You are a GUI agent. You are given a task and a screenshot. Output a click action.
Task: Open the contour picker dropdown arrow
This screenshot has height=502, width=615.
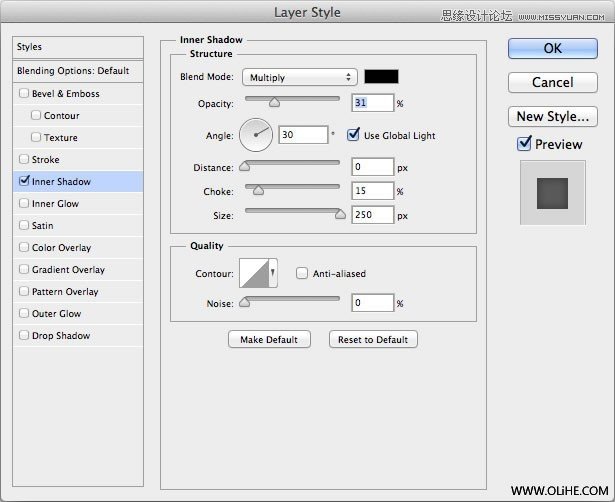[273, 273]
